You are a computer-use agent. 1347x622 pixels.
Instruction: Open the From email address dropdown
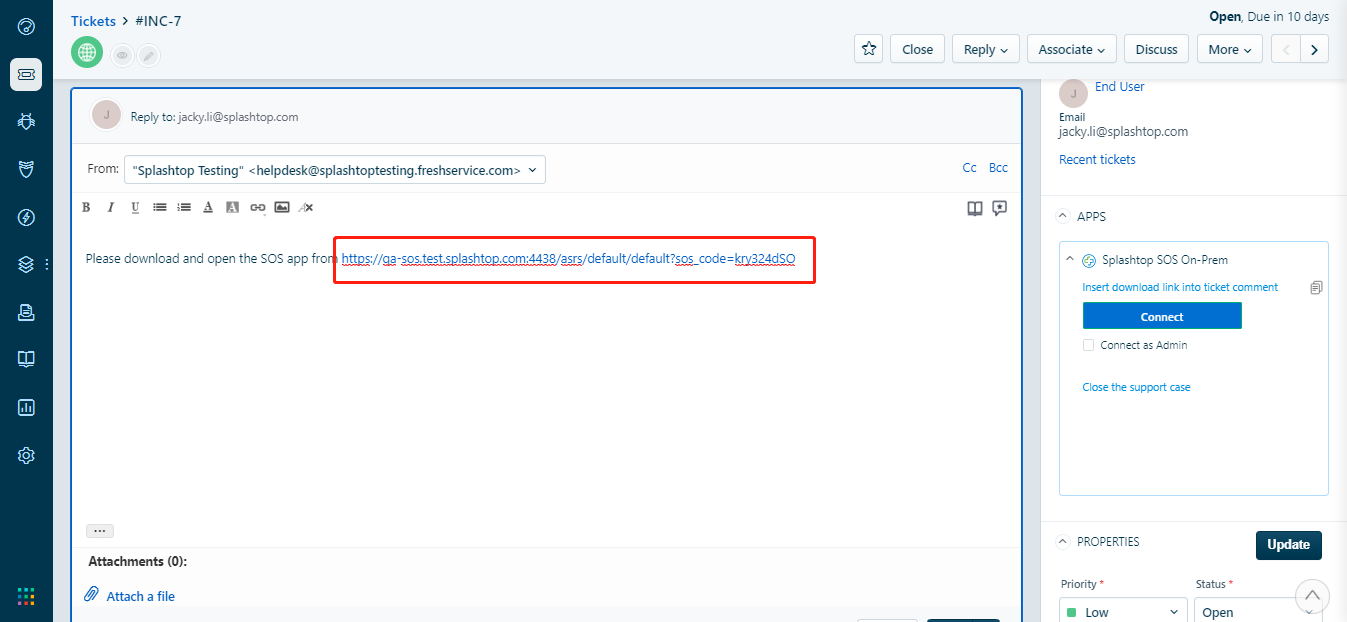[335, 170]
